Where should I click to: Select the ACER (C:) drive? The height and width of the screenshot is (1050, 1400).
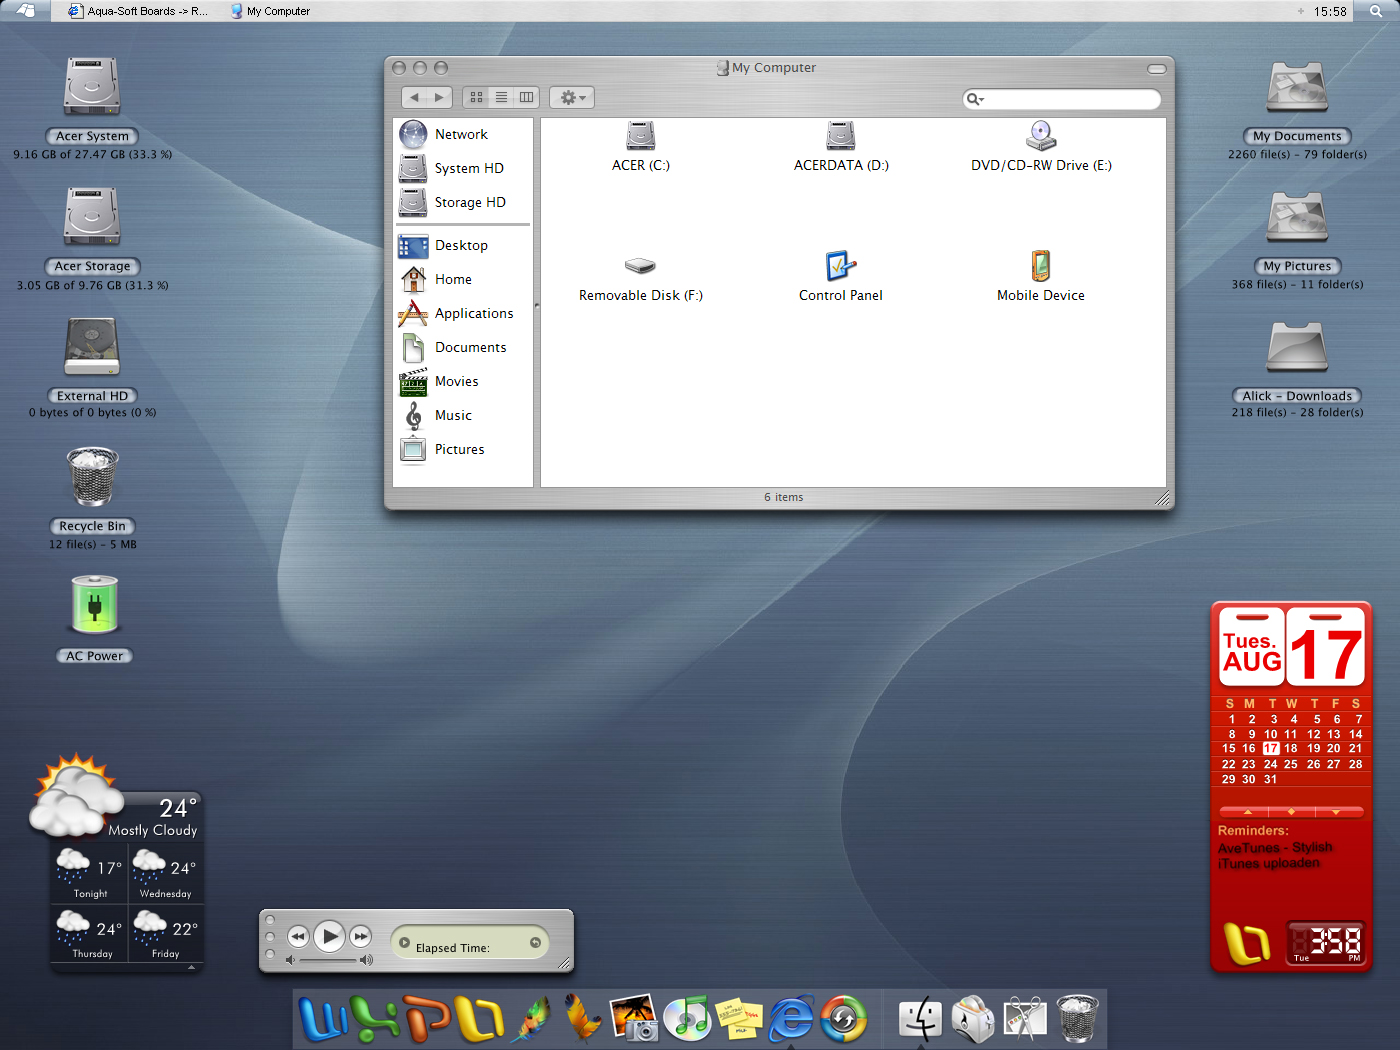(x=641, y=146)
